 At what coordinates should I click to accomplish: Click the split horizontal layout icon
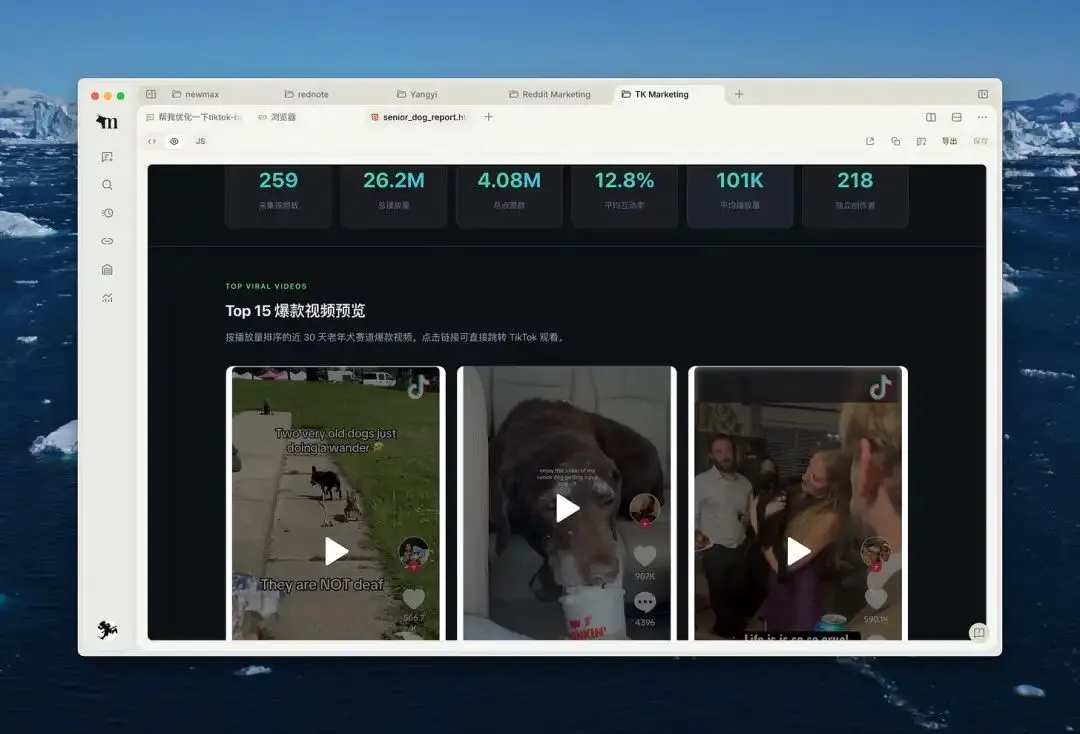957,117
